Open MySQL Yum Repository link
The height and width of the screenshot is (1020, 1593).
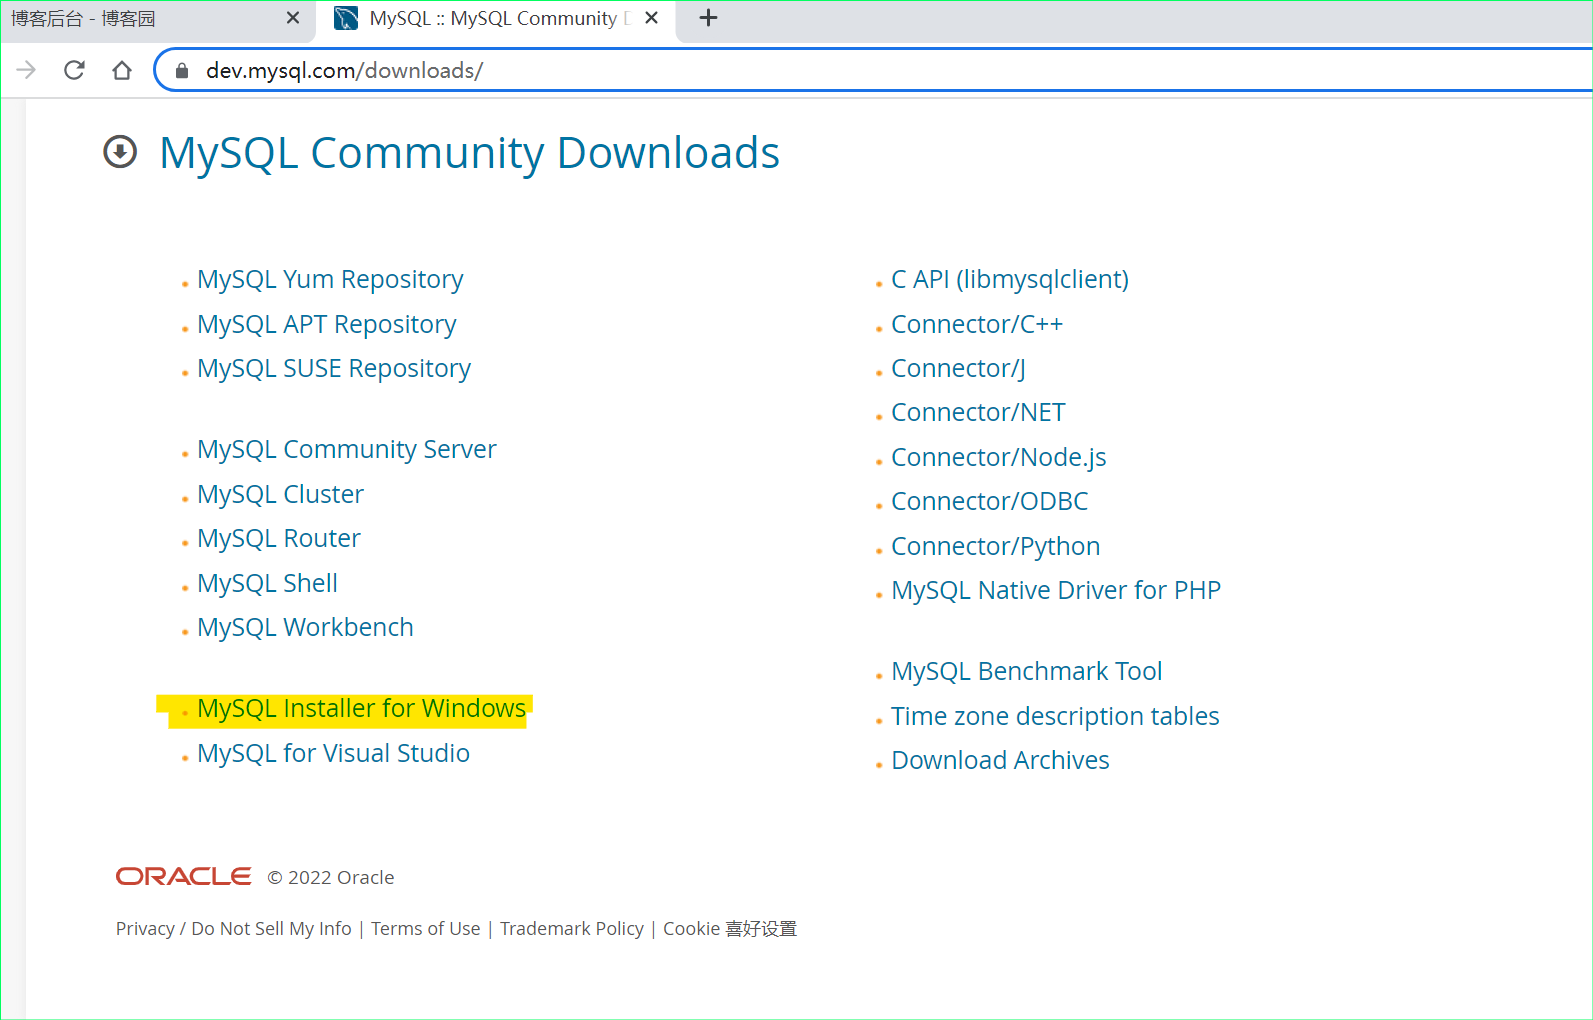pos(330,279)
